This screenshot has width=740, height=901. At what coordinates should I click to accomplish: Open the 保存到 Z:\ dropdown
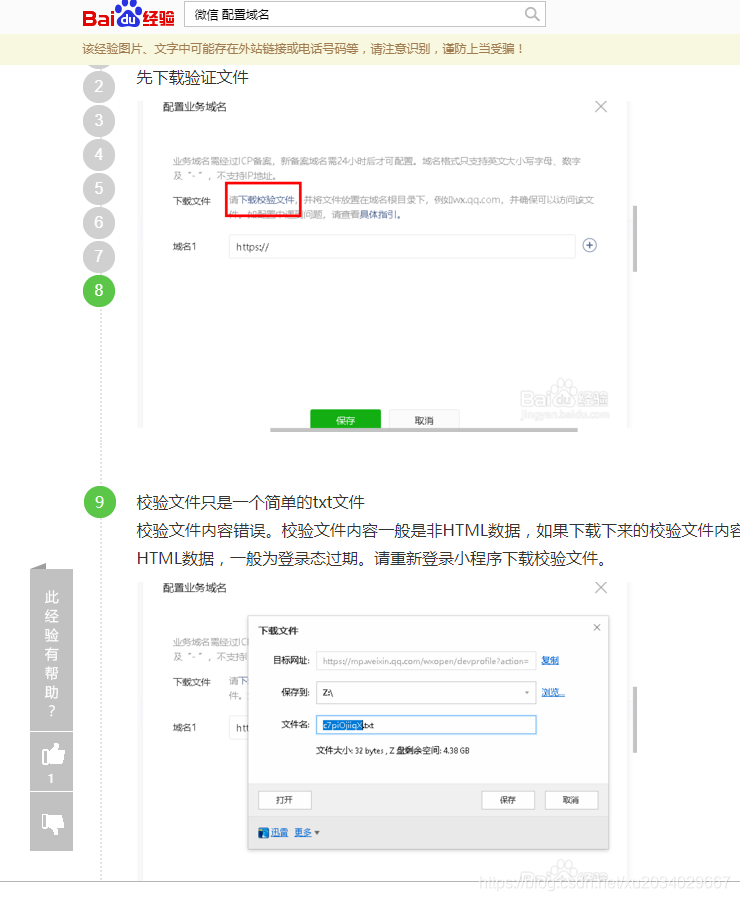coord(426,692)
